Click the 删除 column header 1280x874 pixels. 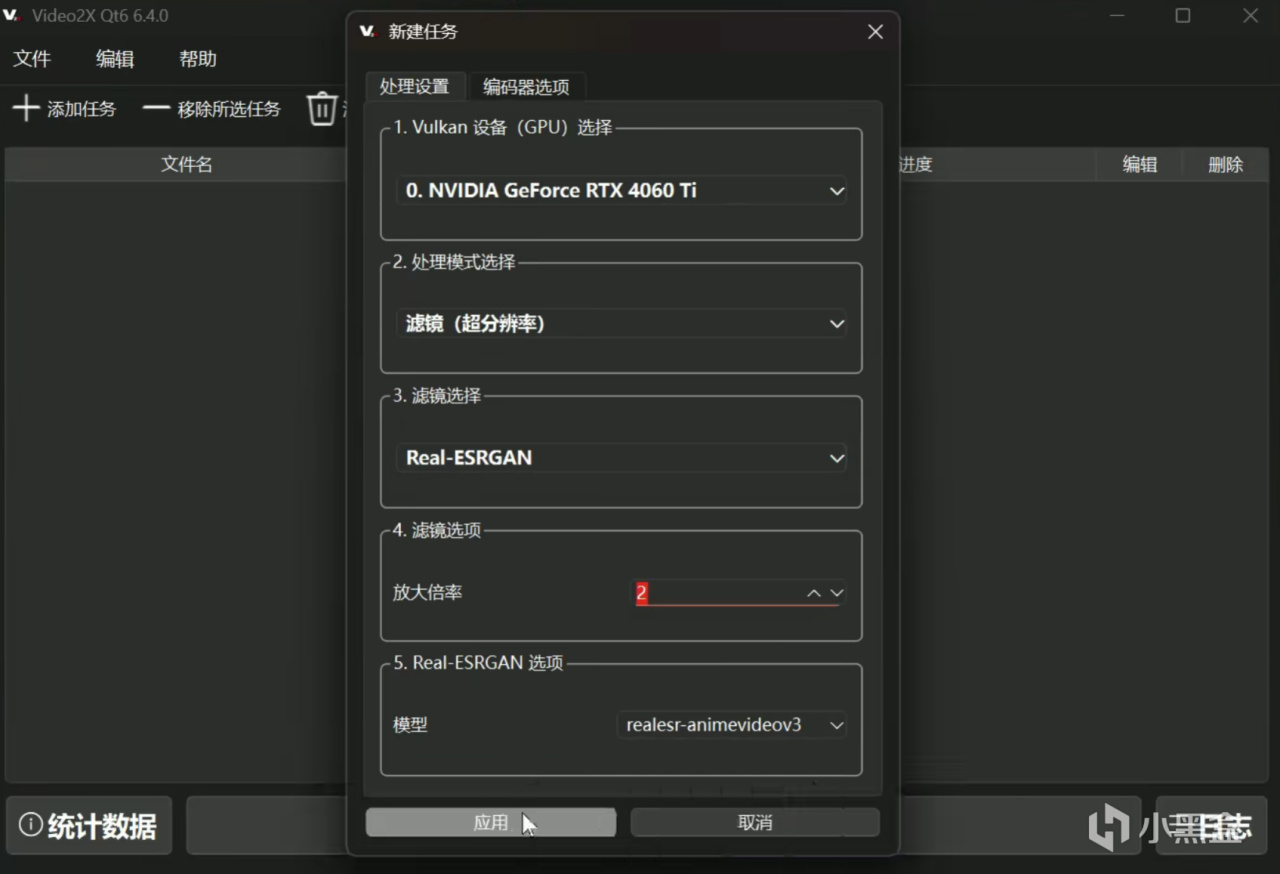(x=1226, y=165)
